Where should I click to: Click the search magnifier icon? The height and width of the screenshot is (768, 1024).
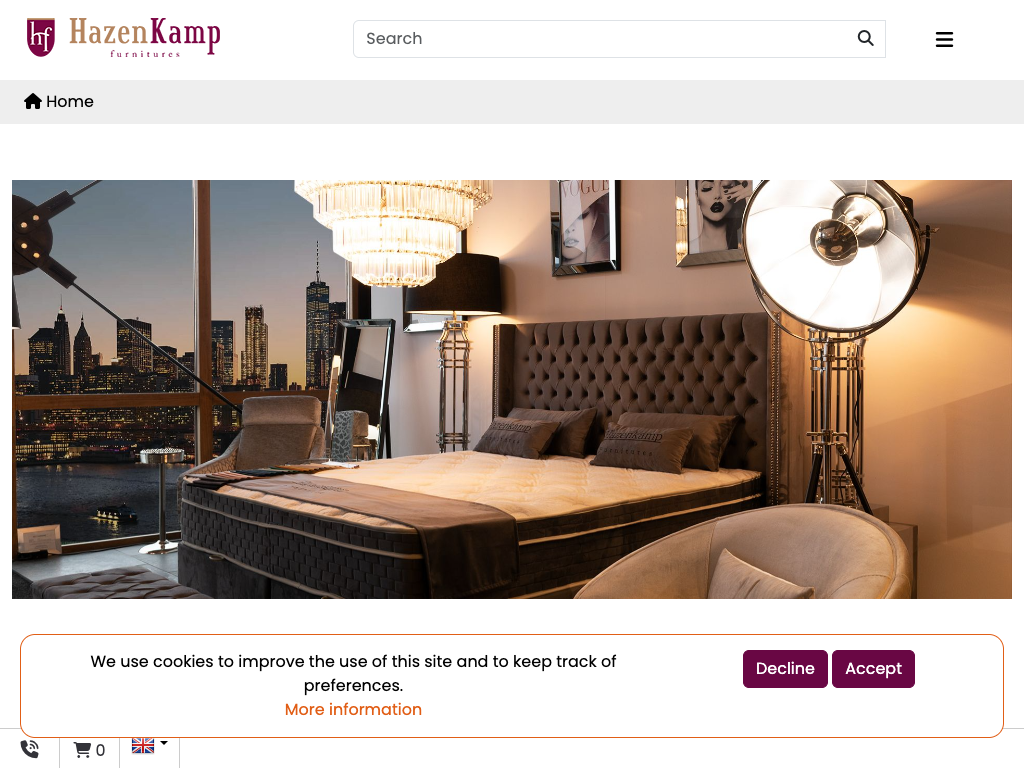click(x=865, y=39)
